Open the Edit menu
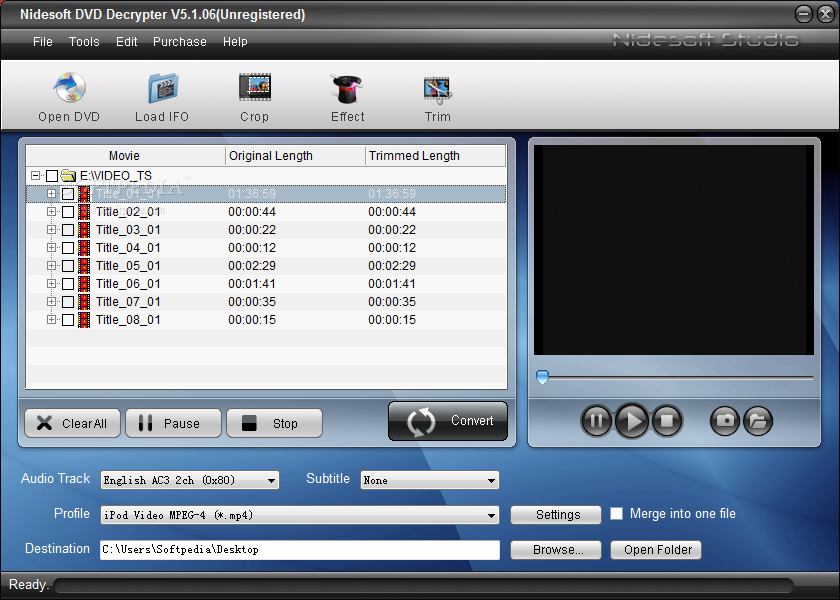 (126, 42)
